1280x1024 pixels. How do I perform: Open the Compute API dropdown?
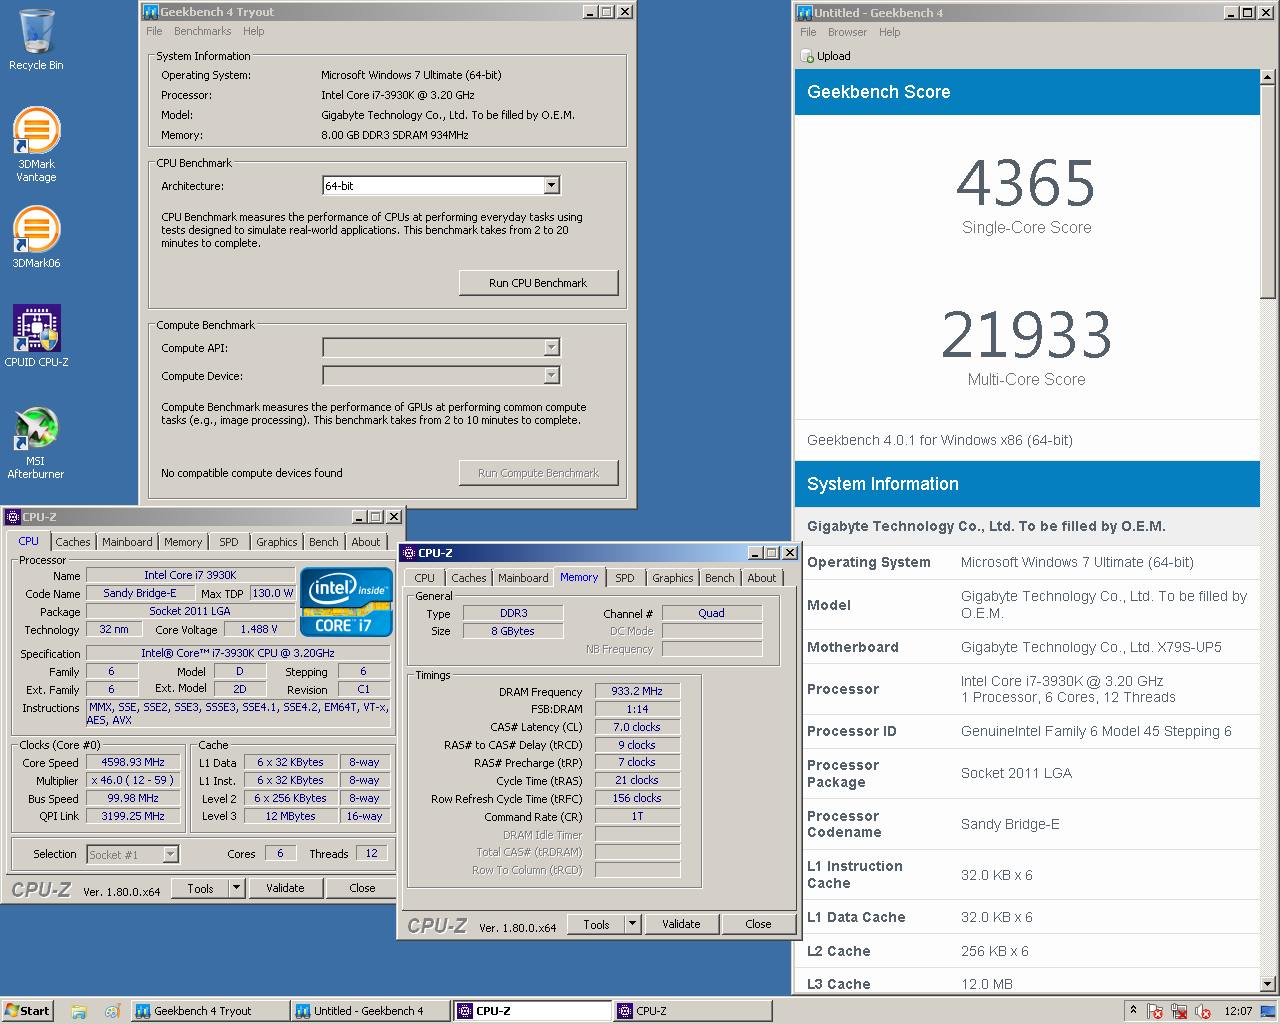click(x=551, y=348)
